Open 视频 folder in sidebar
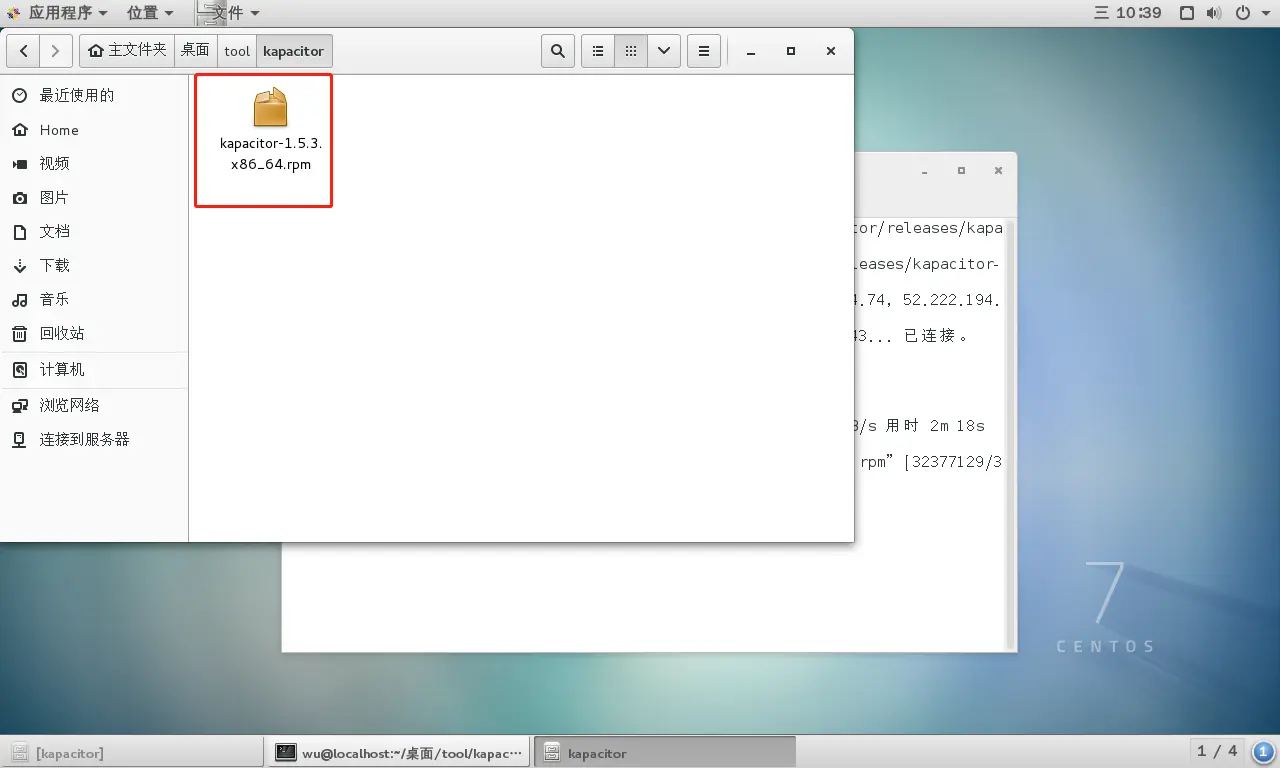Screen dimensions: 1280x768 [x=94, y=163]
